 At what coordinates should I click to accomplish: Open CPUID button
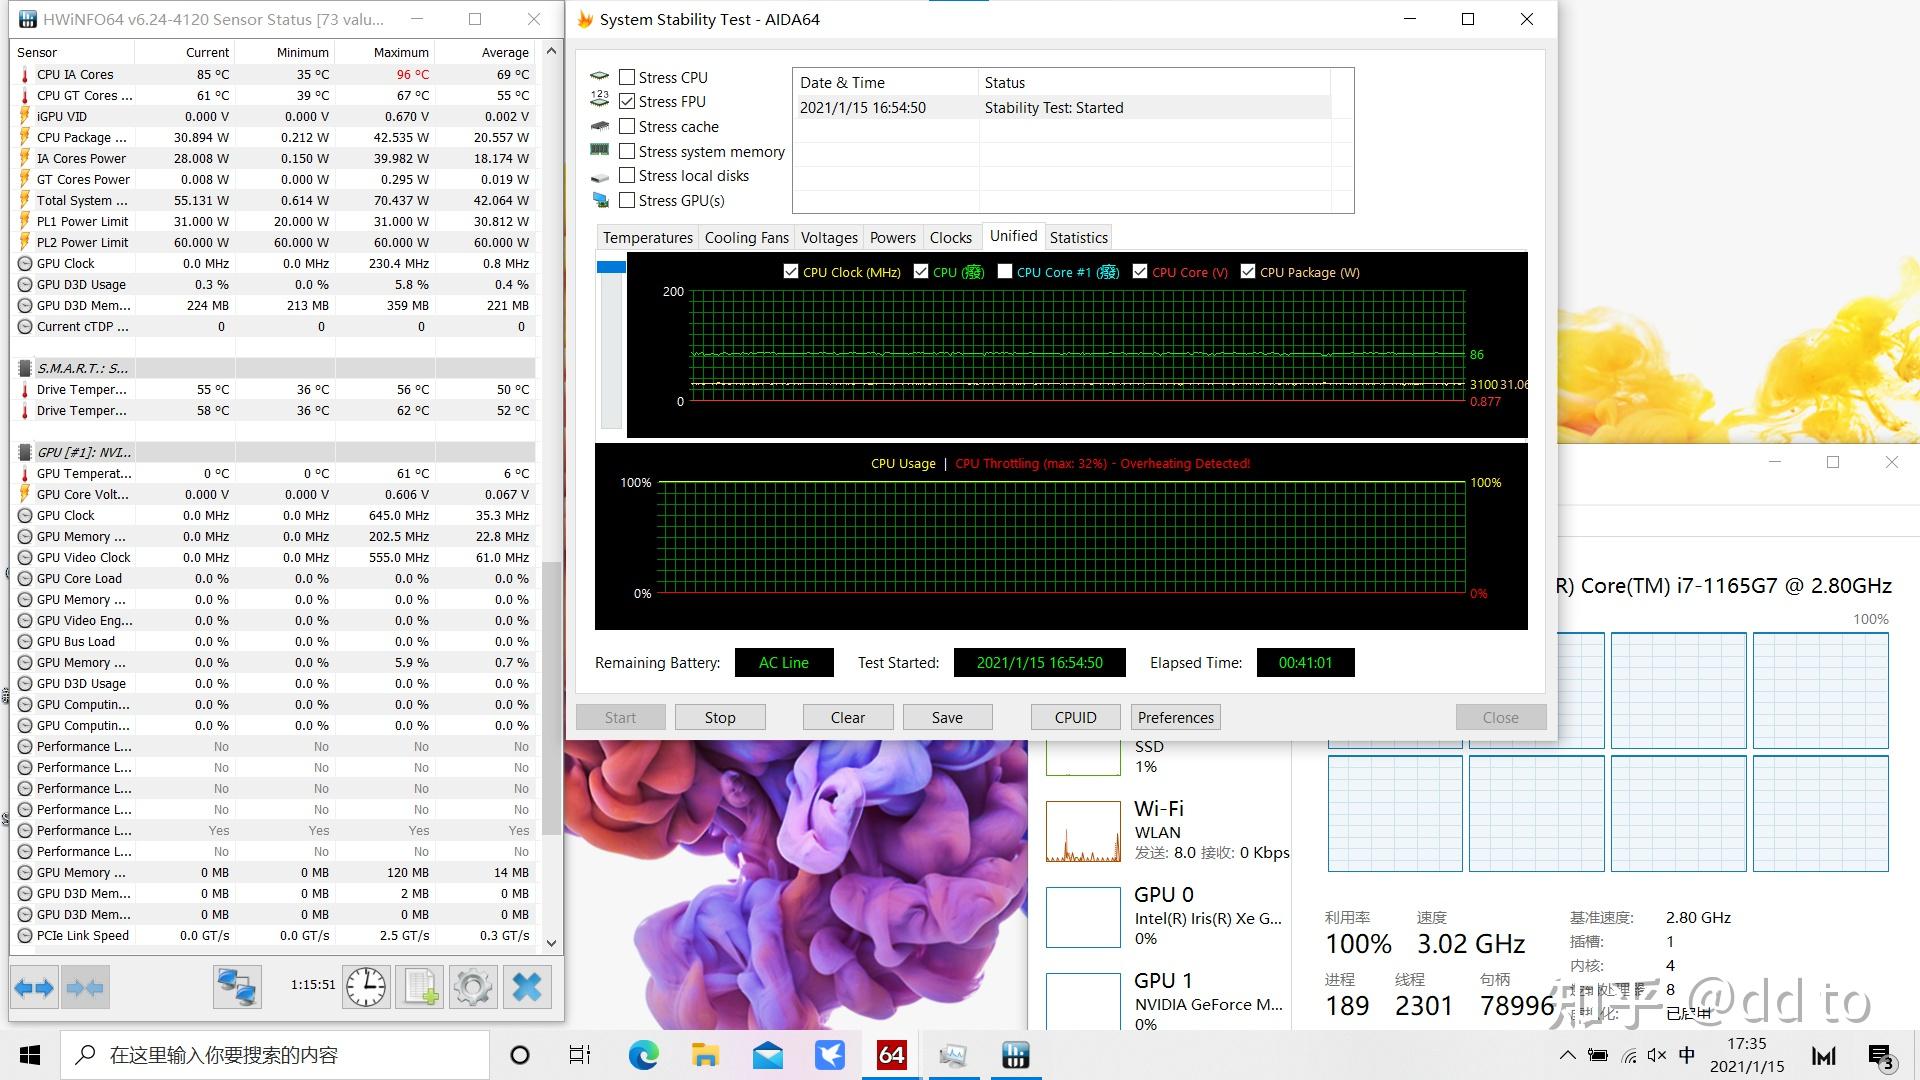pos(1075,717)
